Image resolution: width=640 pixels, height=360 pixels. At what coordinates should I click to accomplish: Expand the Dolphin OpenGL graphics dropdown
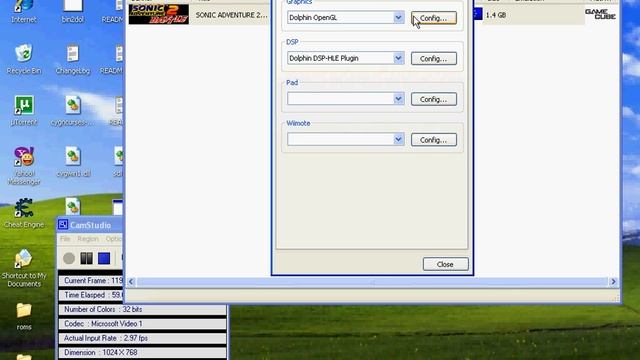398,18
